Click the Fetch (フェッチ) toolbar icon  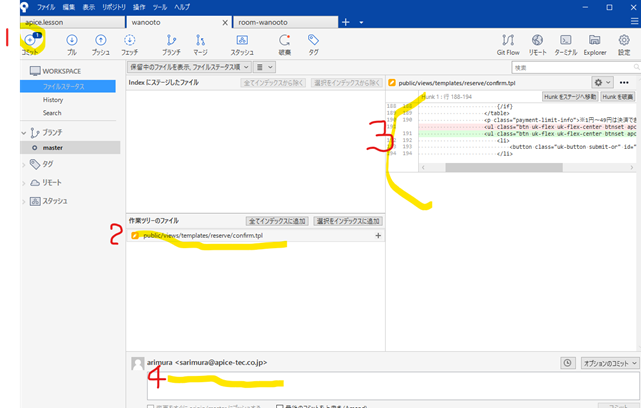click(130, 40)
